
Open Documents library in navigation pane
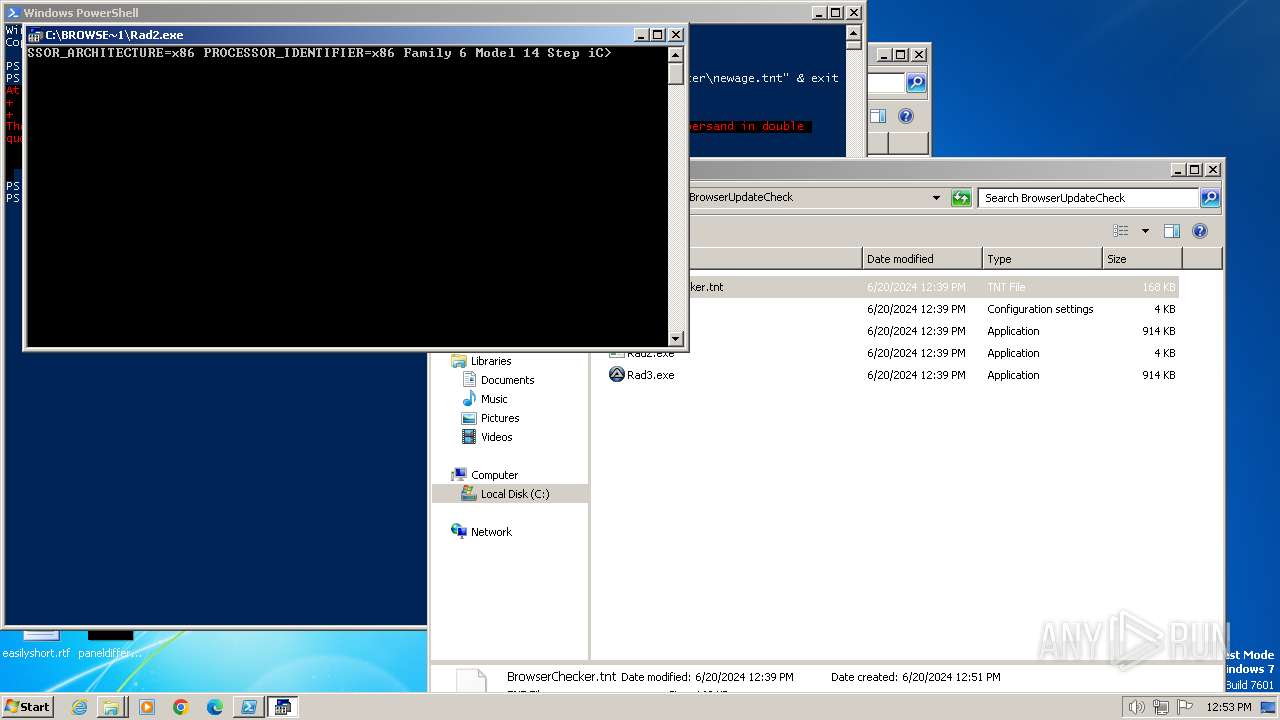click(x=507, y=380)
